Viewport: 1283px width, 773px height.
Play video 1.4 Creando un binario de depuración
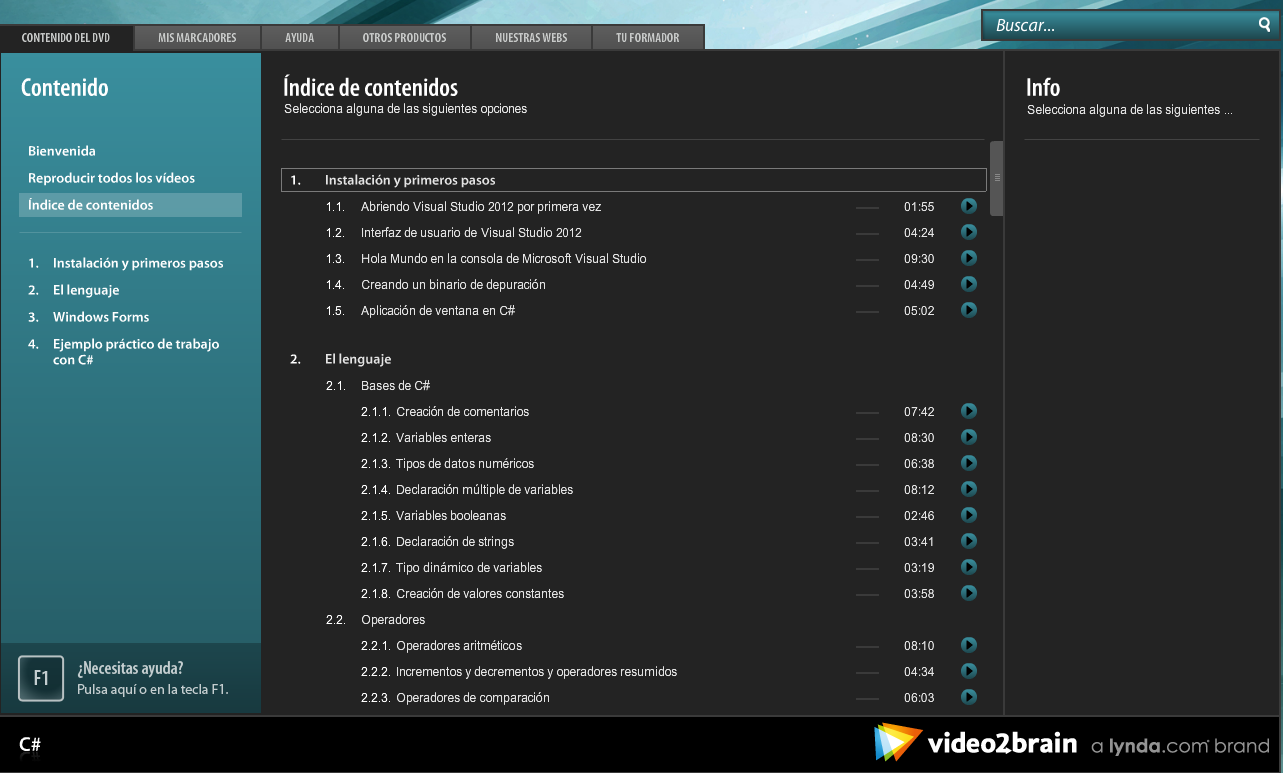click(968, 284)
